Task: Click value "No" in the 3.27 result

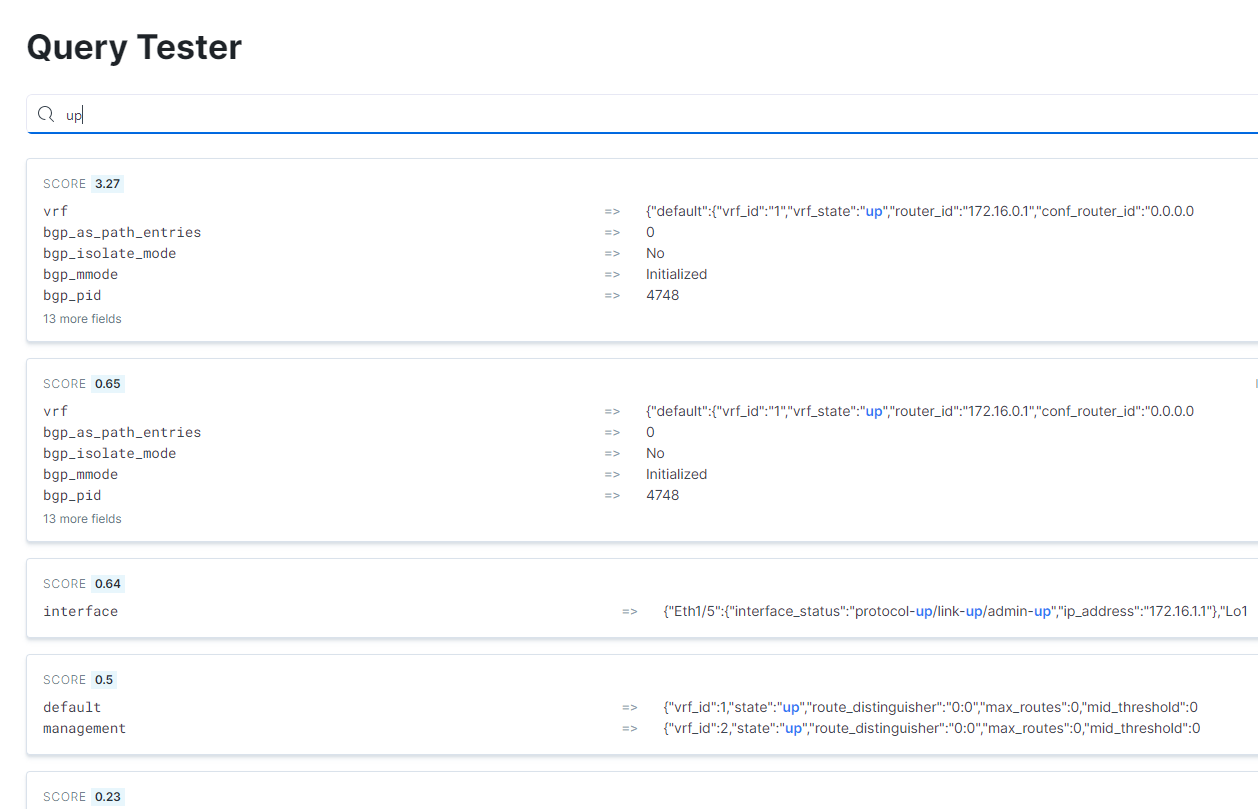Action: (655, 253)
